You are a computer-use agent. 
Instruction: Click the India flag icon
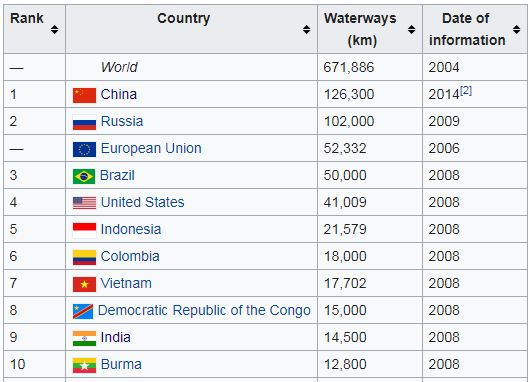84,338
